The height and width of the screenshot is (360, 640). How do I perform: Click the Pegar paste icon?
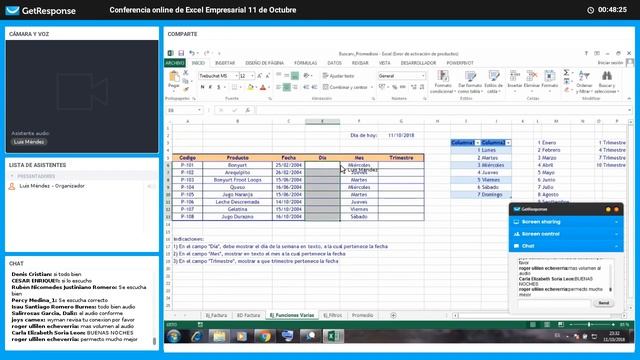coord(174,77)
